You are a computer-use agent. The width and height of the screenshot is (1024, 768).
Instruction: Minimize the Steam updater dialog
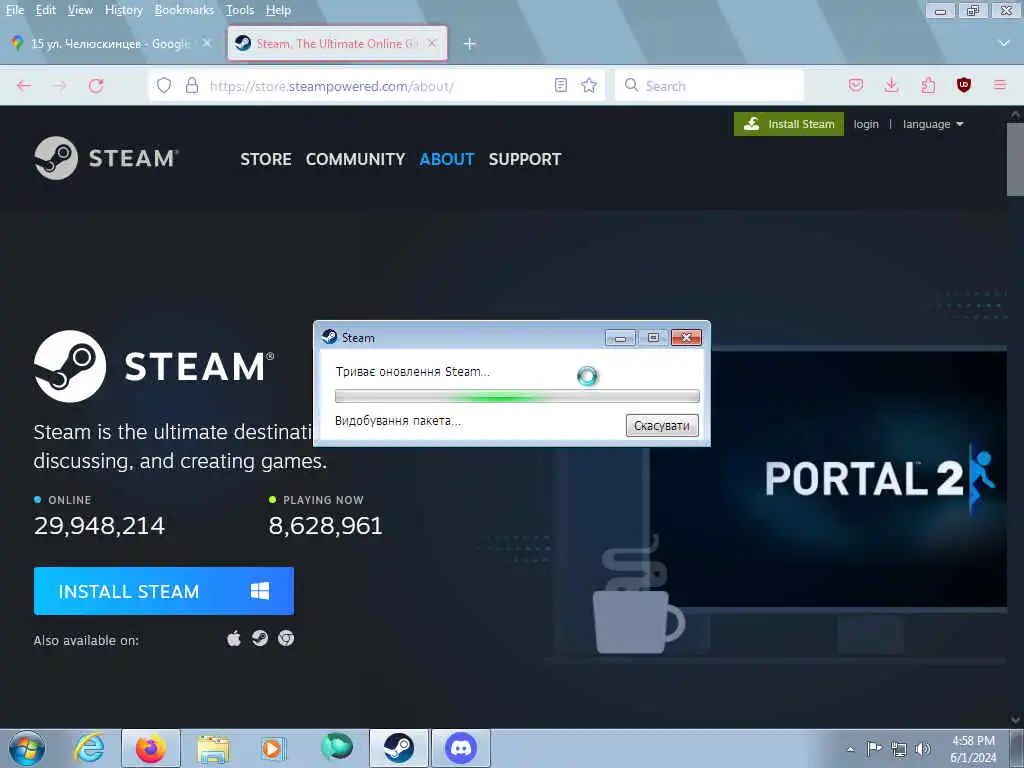(620, 338)
